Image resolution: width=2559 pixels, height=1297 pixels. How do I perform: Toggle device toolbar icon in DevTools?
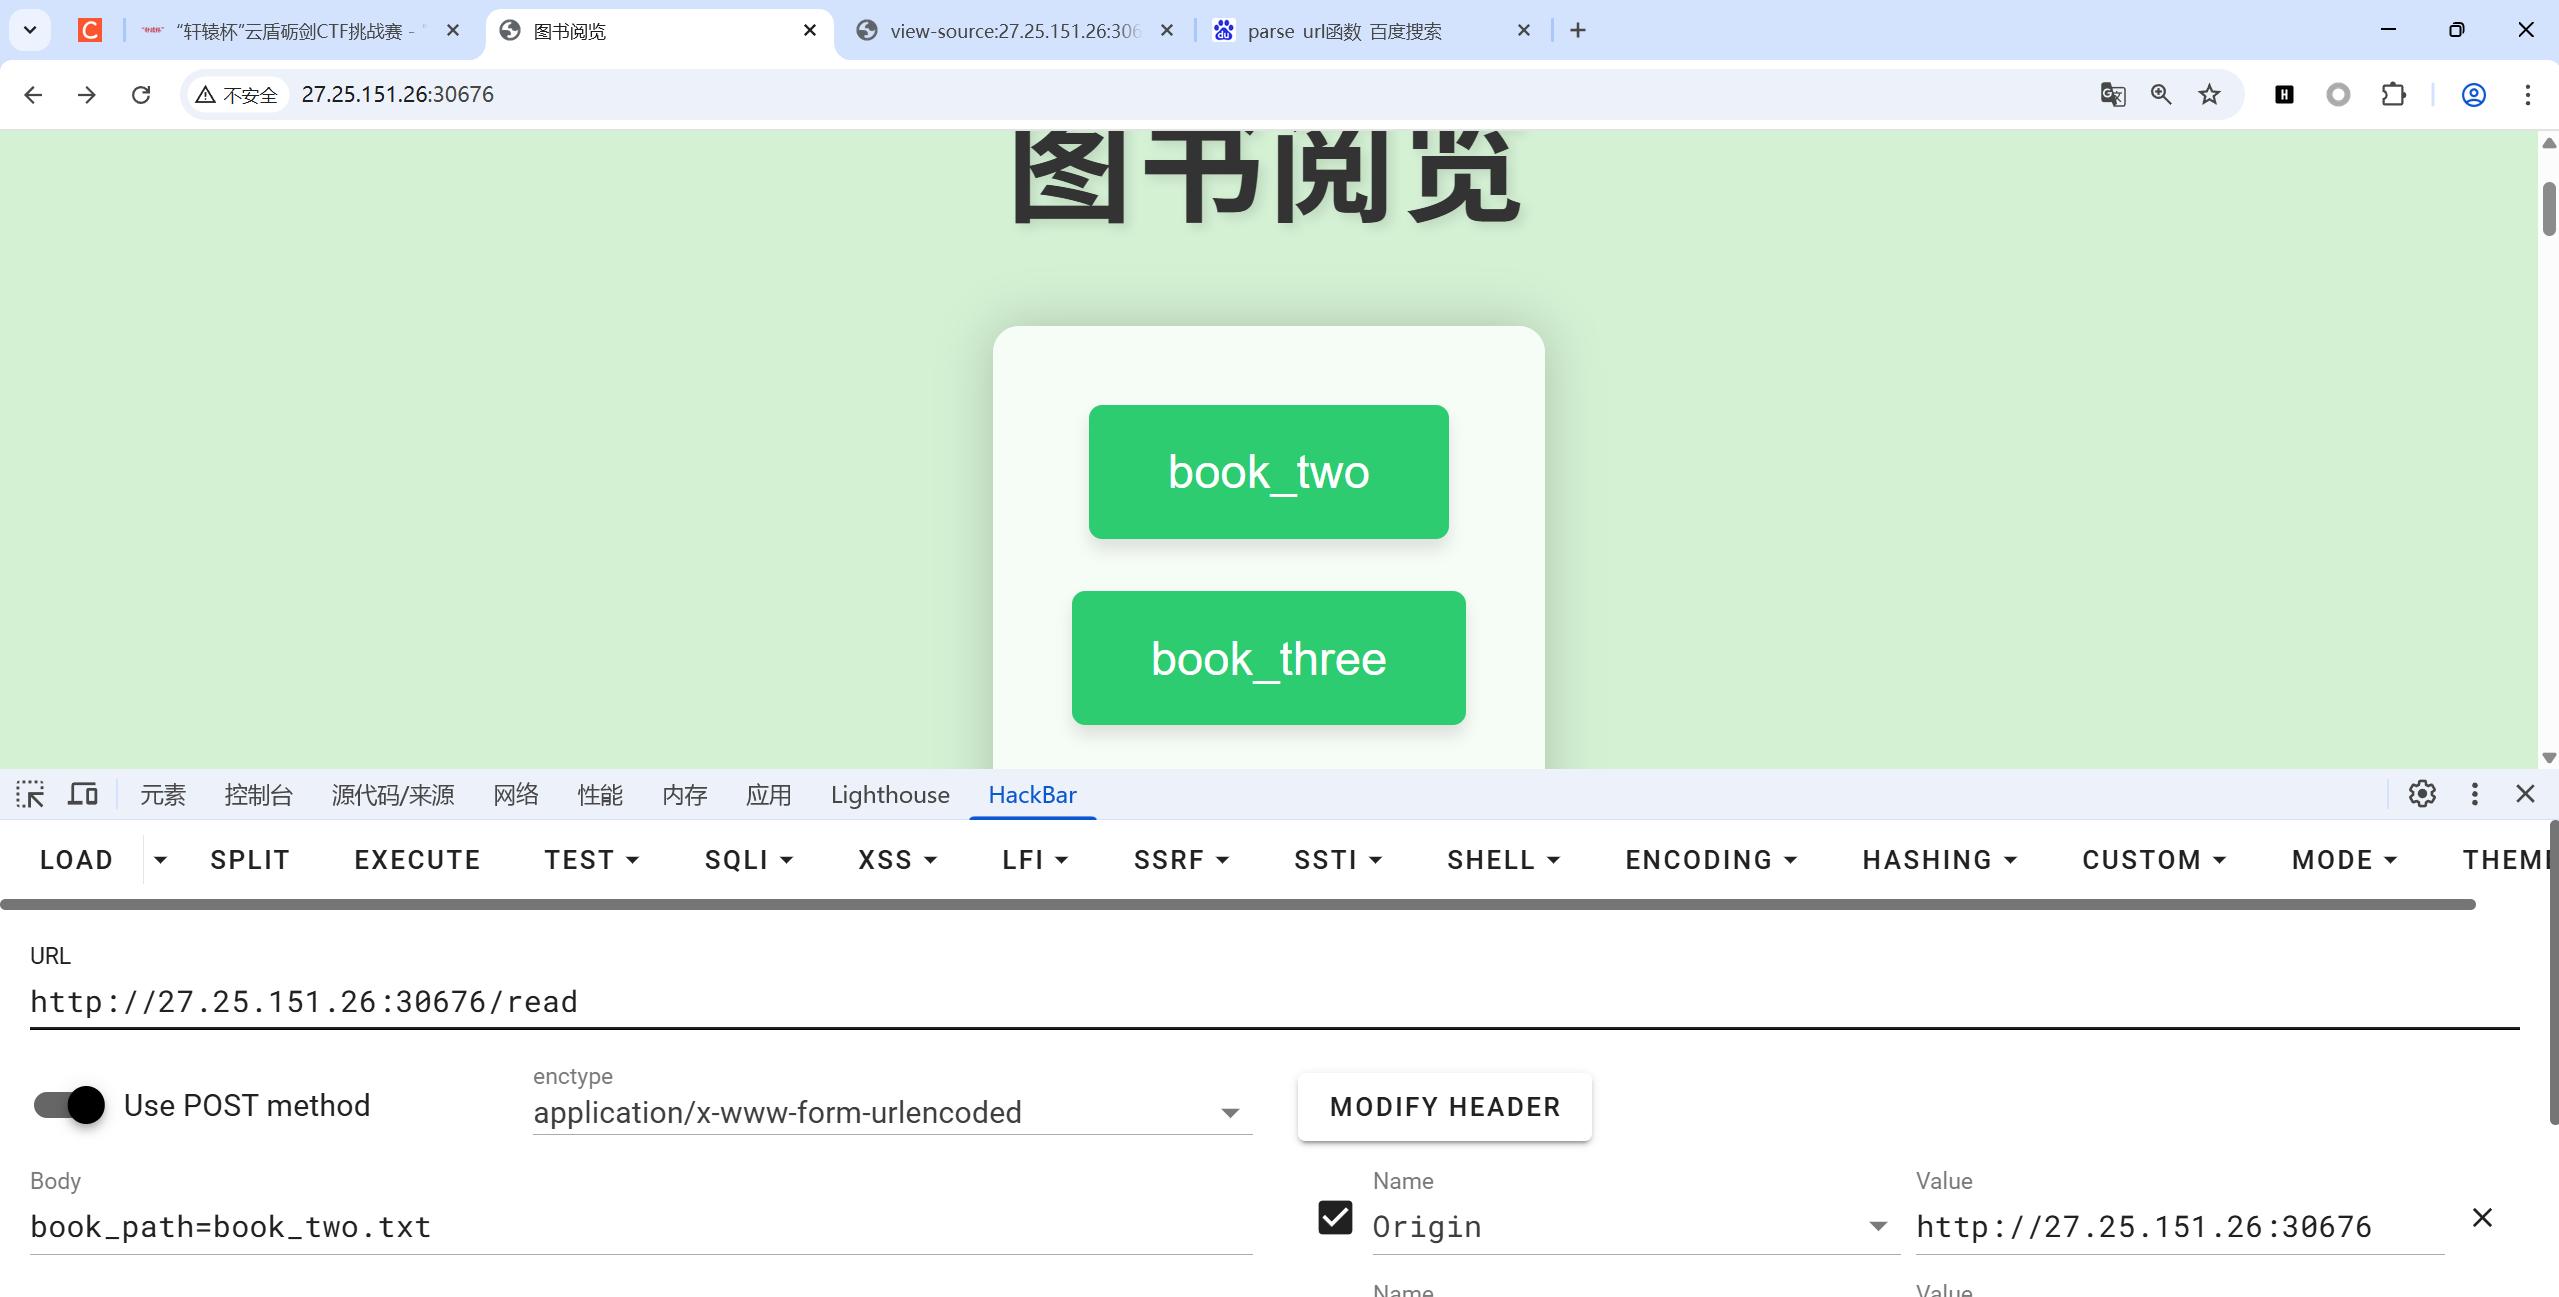click(x=83, y=795)
